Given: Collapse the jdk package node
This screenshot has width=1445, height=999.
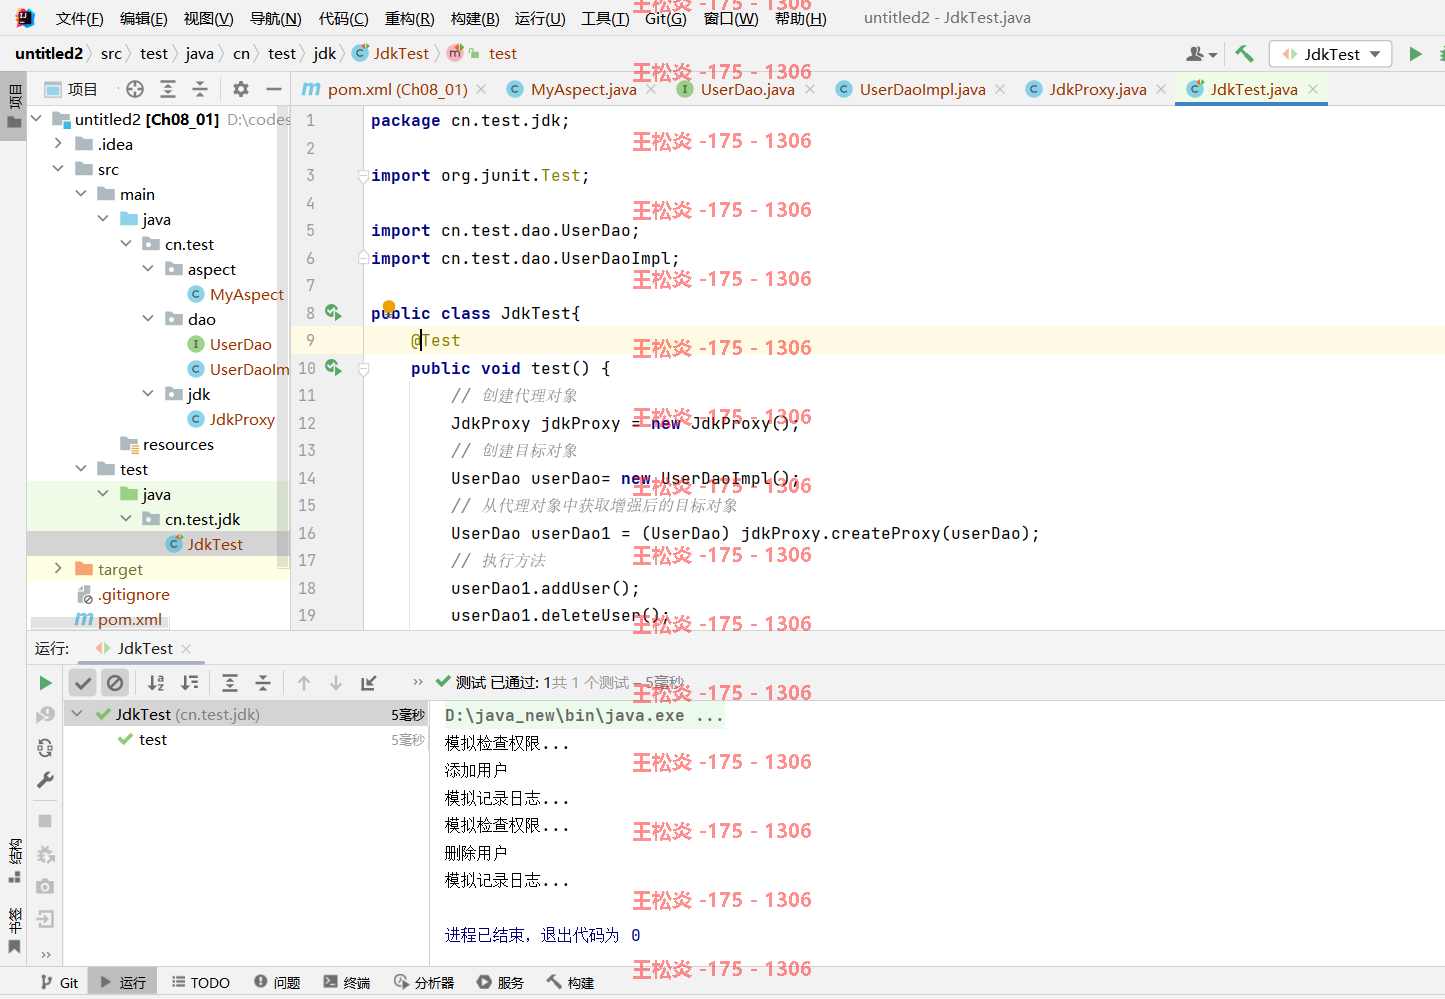Looking at the screenshot, I should pos(148,394).
